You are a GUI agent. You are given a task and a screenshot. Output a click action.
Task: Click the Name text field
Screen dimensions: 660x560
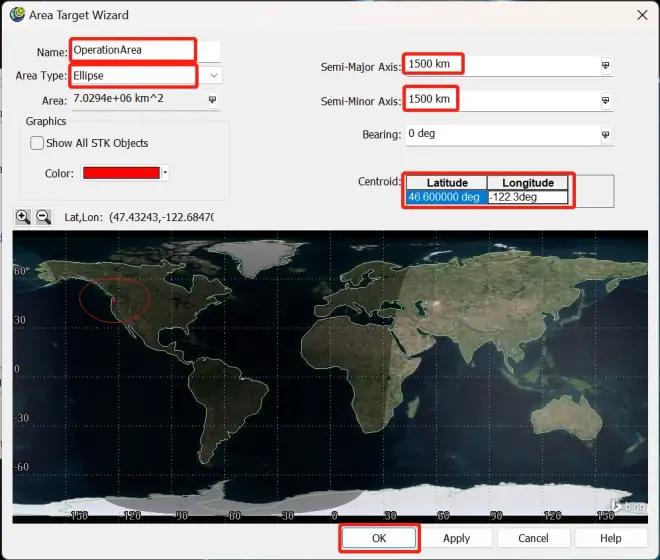132,50
